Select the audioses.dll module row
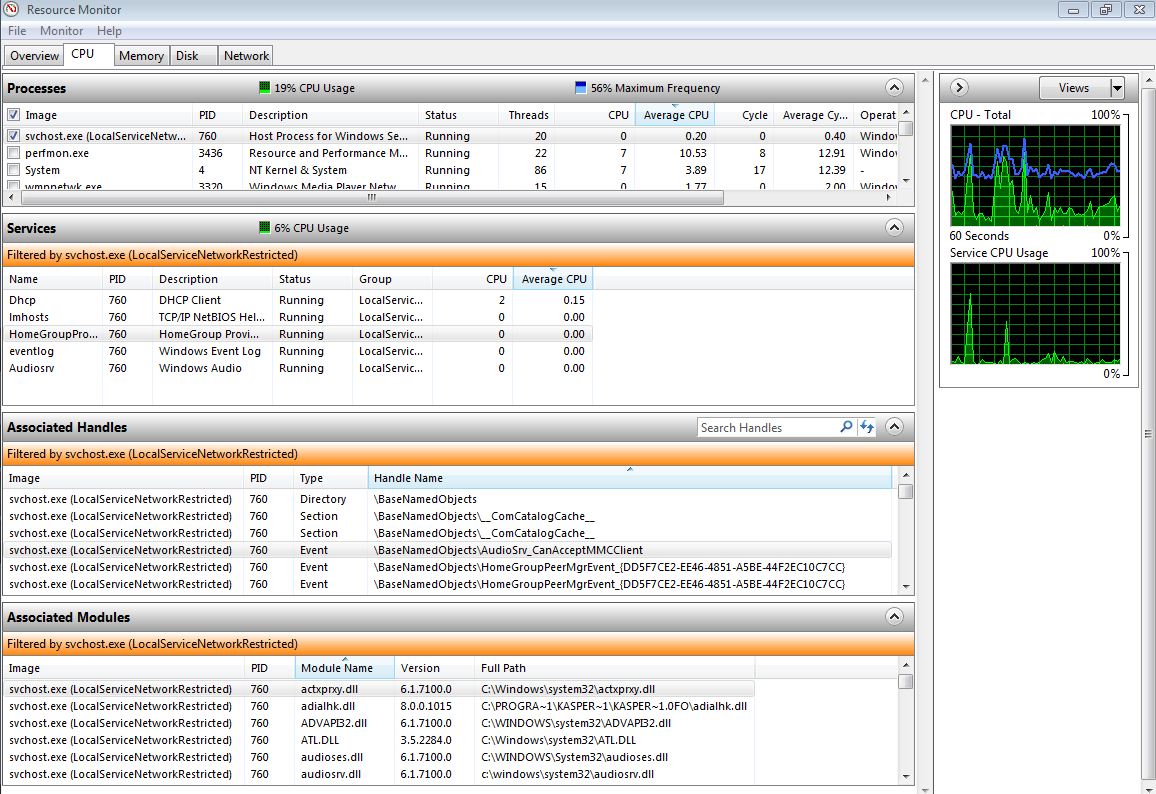The width and height of the screenshot is (1156, 794). click(x=379, y=757)
